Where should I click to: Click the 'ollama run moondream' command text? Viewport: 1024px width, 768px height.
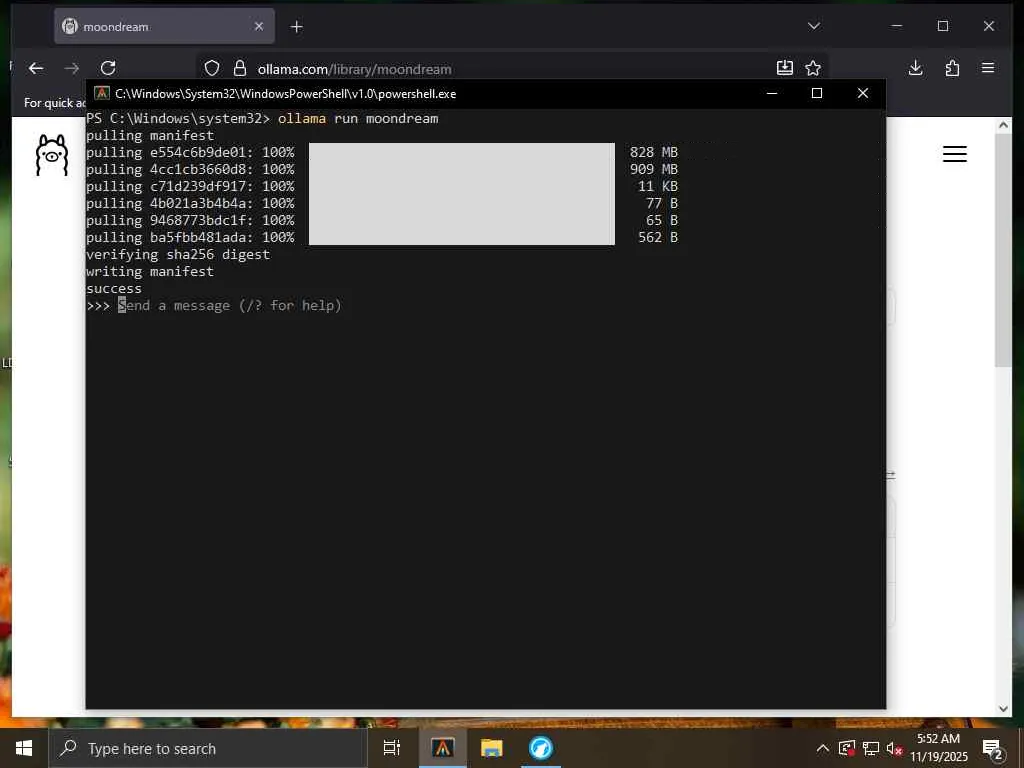point(358,118)
